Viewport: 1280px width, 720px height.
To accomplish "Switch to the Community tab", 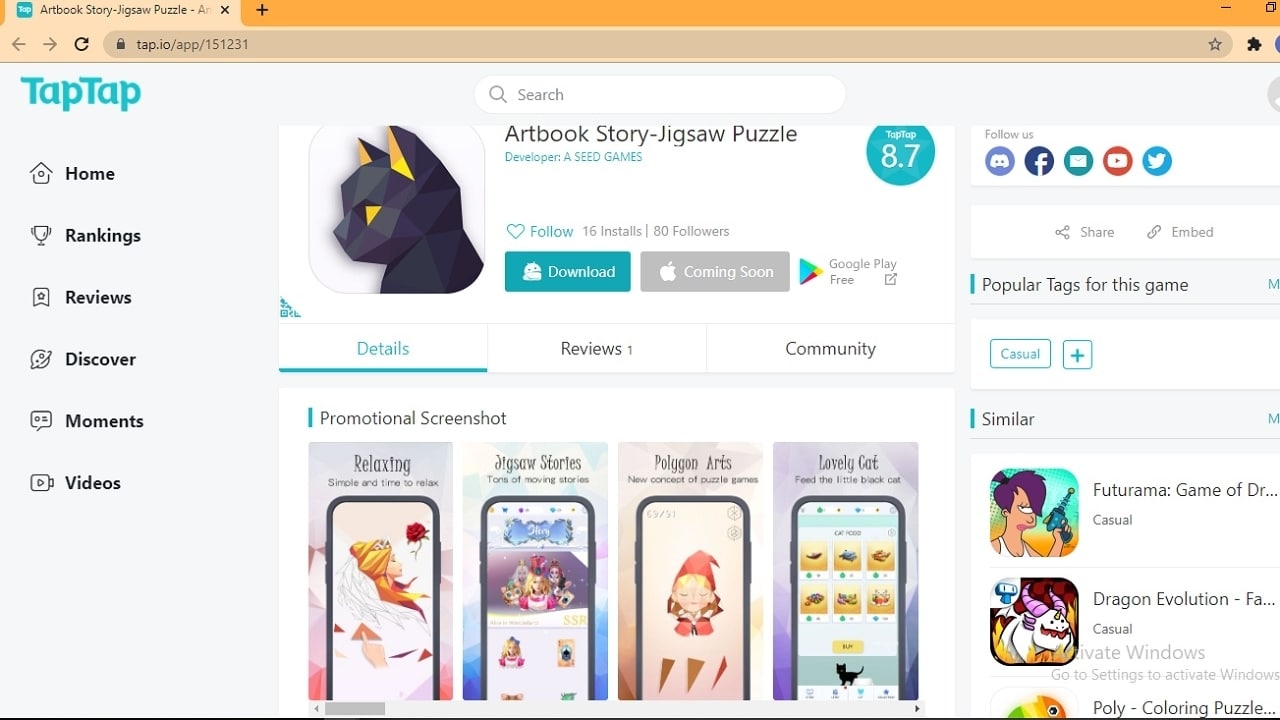I will click(x=830, y=348).
